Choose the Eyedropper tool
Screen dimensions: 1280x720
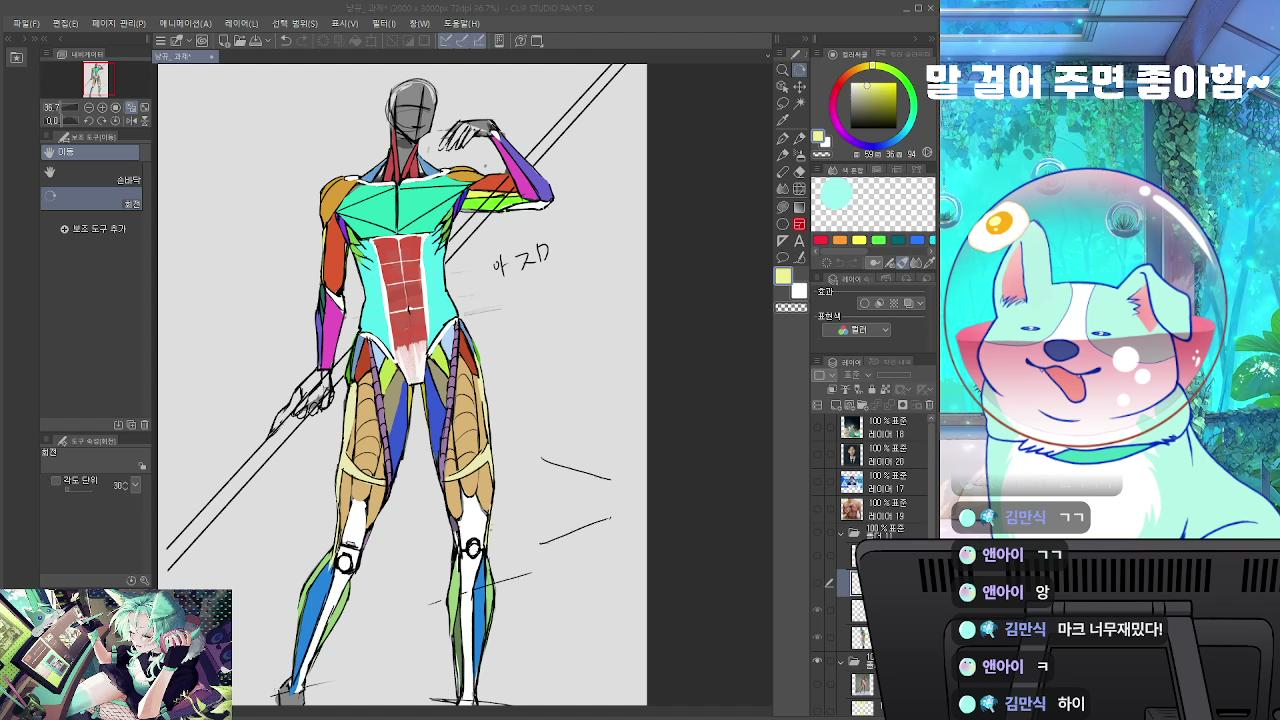pos(783,120)
